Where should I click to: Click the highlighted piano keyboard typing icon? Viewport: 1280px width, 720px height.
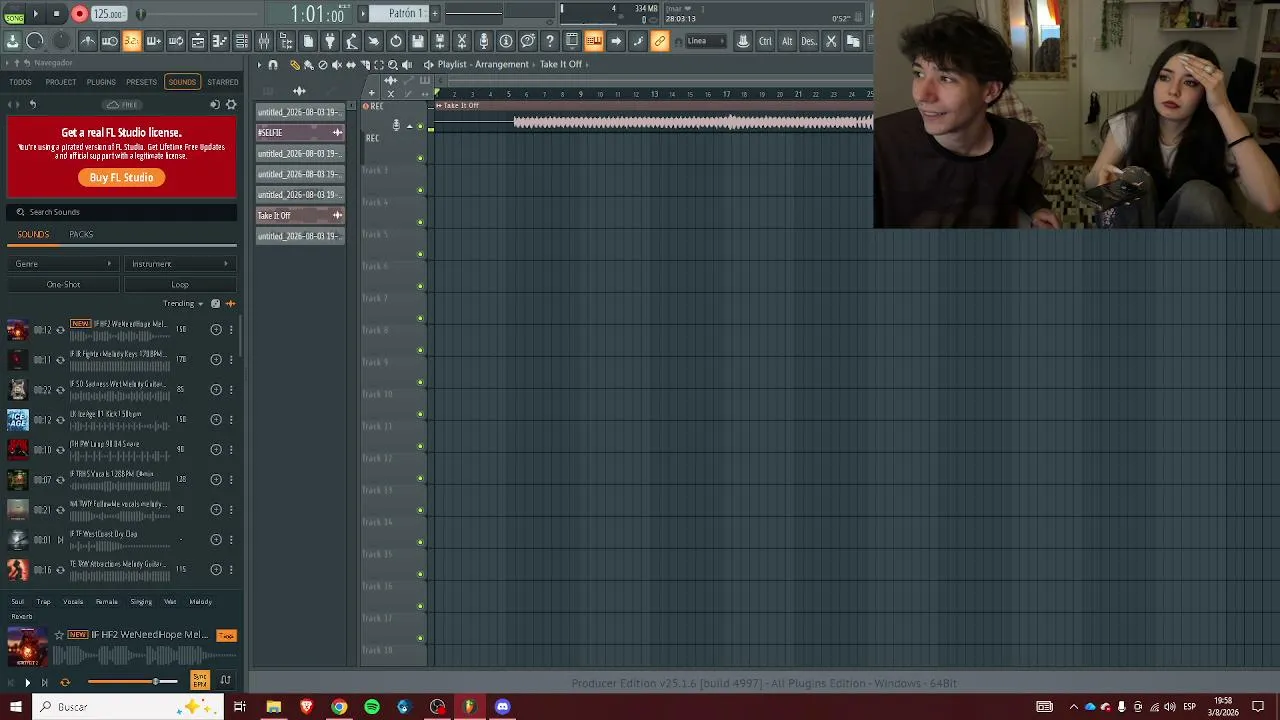(594, 41)
